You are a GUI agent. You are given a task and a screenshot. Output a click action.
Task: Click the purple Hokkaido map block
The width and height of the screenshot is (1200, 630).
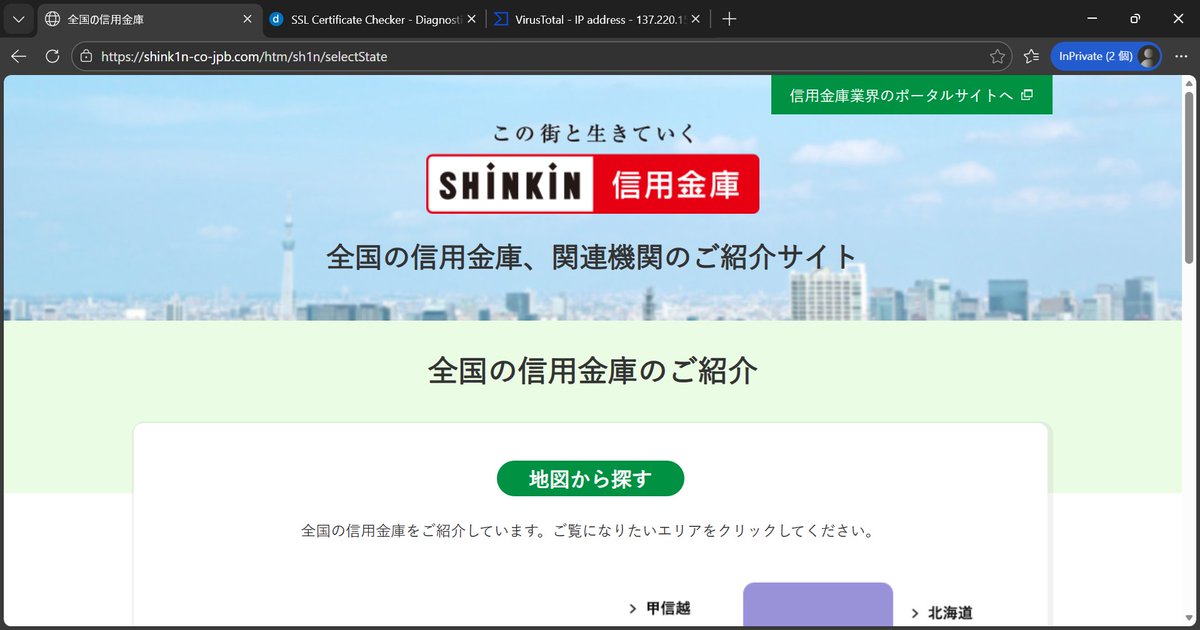pos(818,604)
